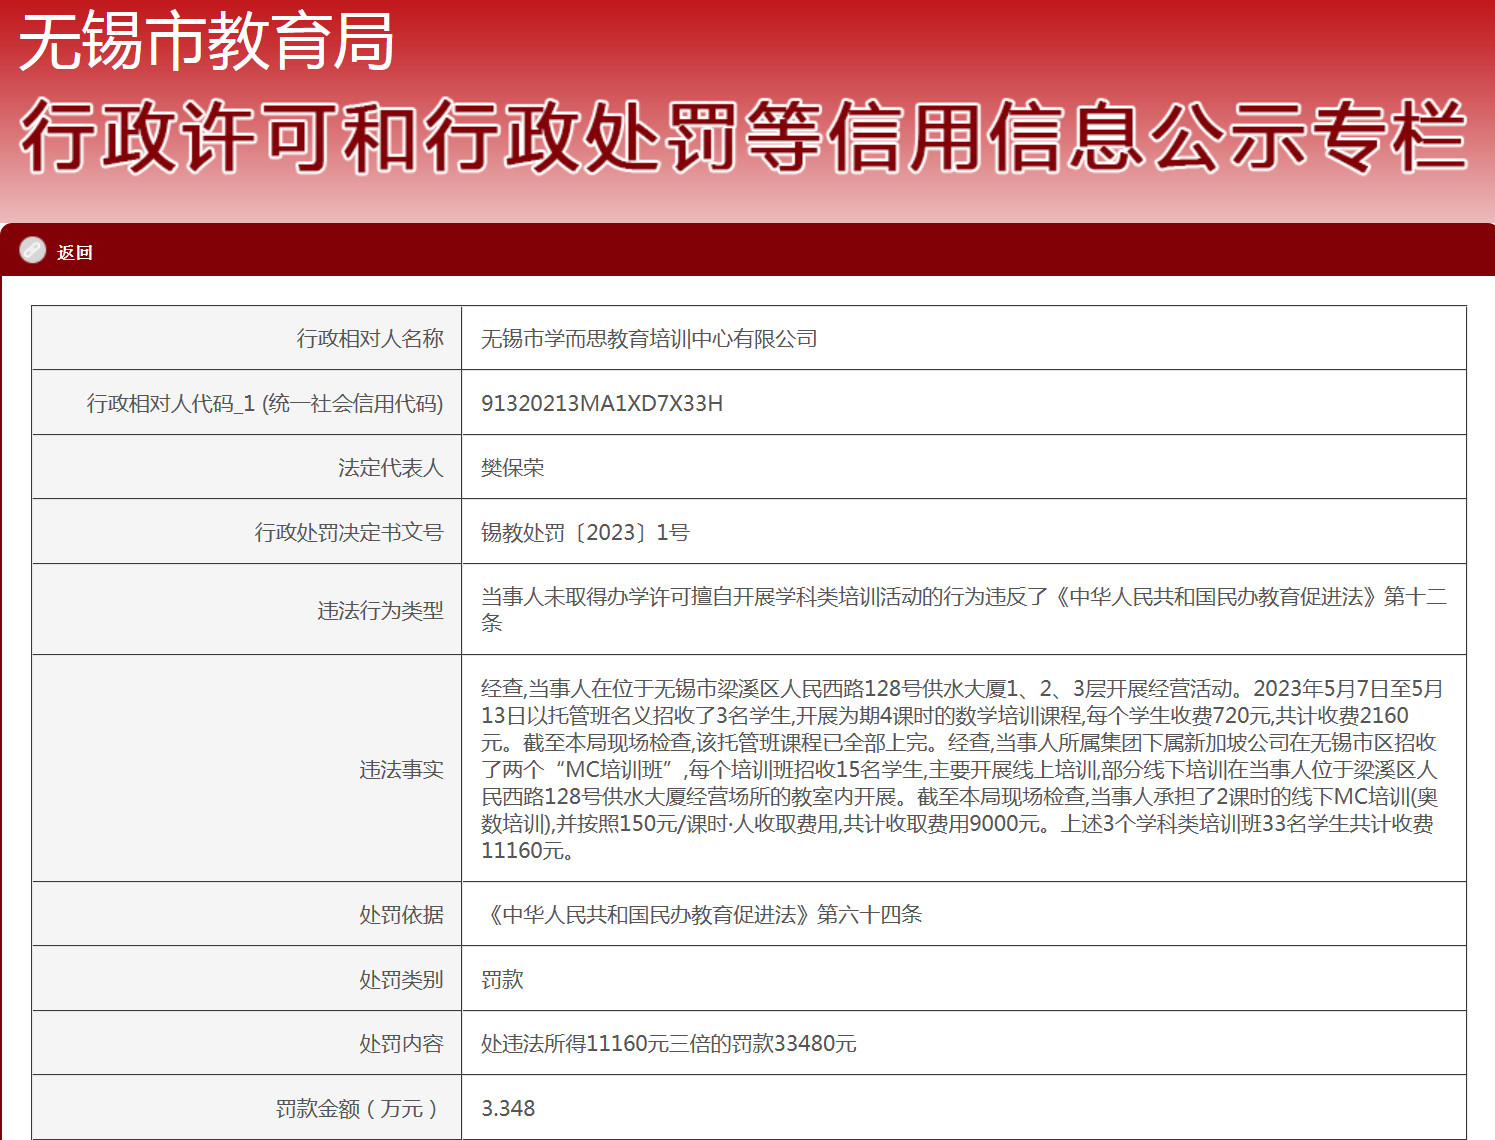
Task: Select the 行政处罚决定书文号 label cell
Action: coord(247,532)
